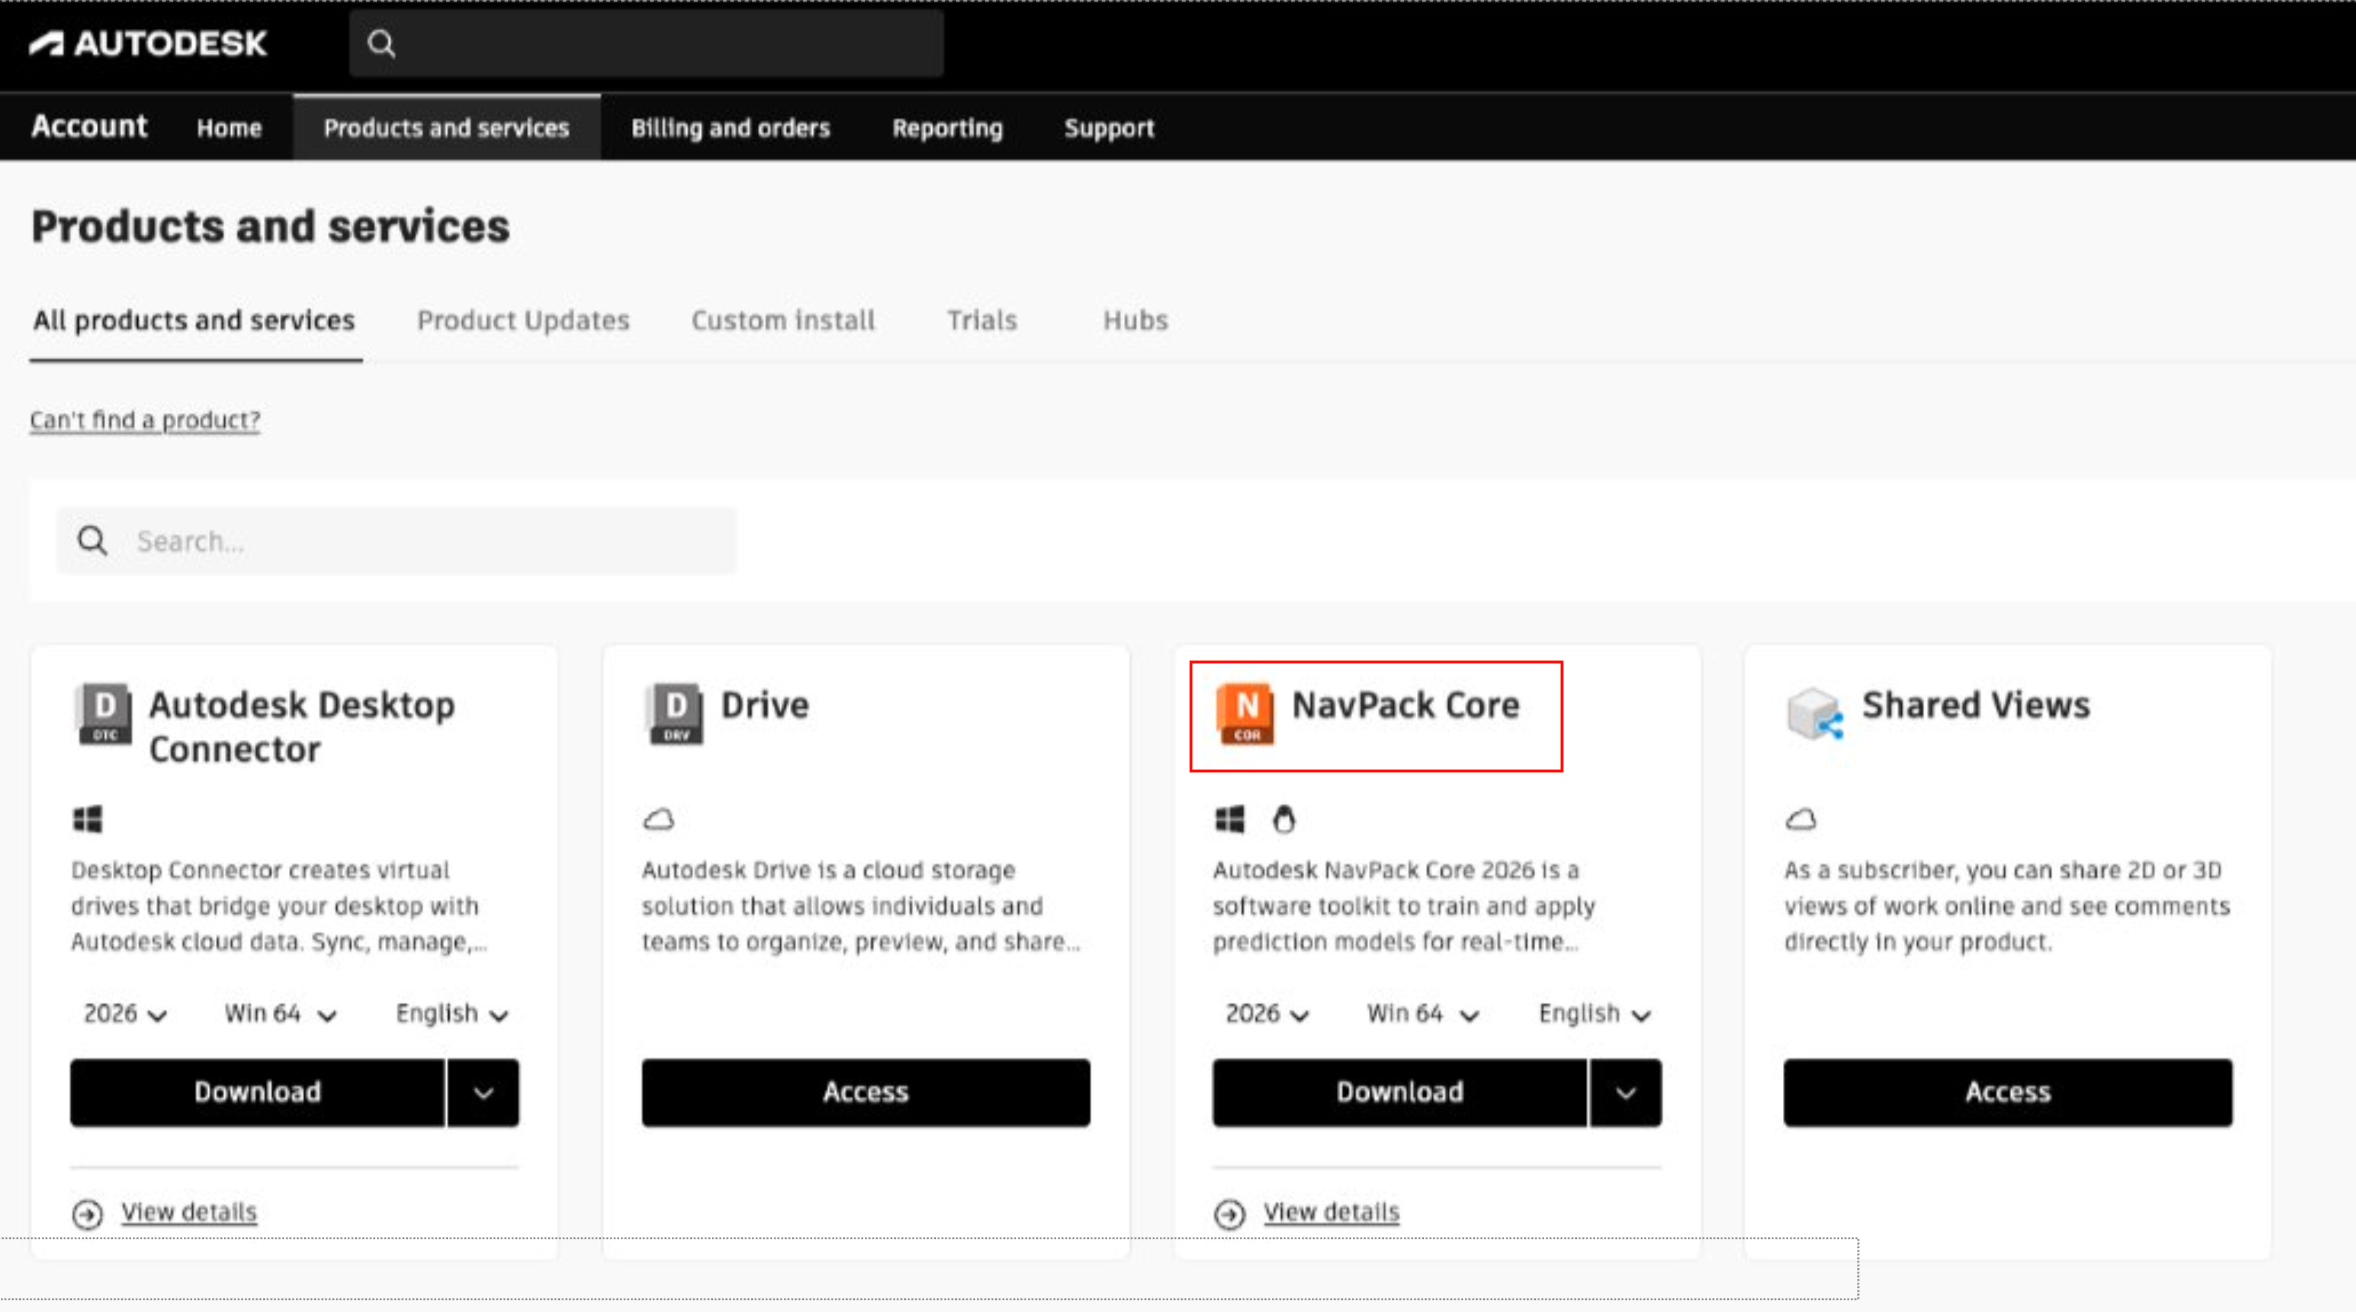Click cloud icon on the Drive card
This screenshot has width=2356, height=1312.
tap(658, 819)
